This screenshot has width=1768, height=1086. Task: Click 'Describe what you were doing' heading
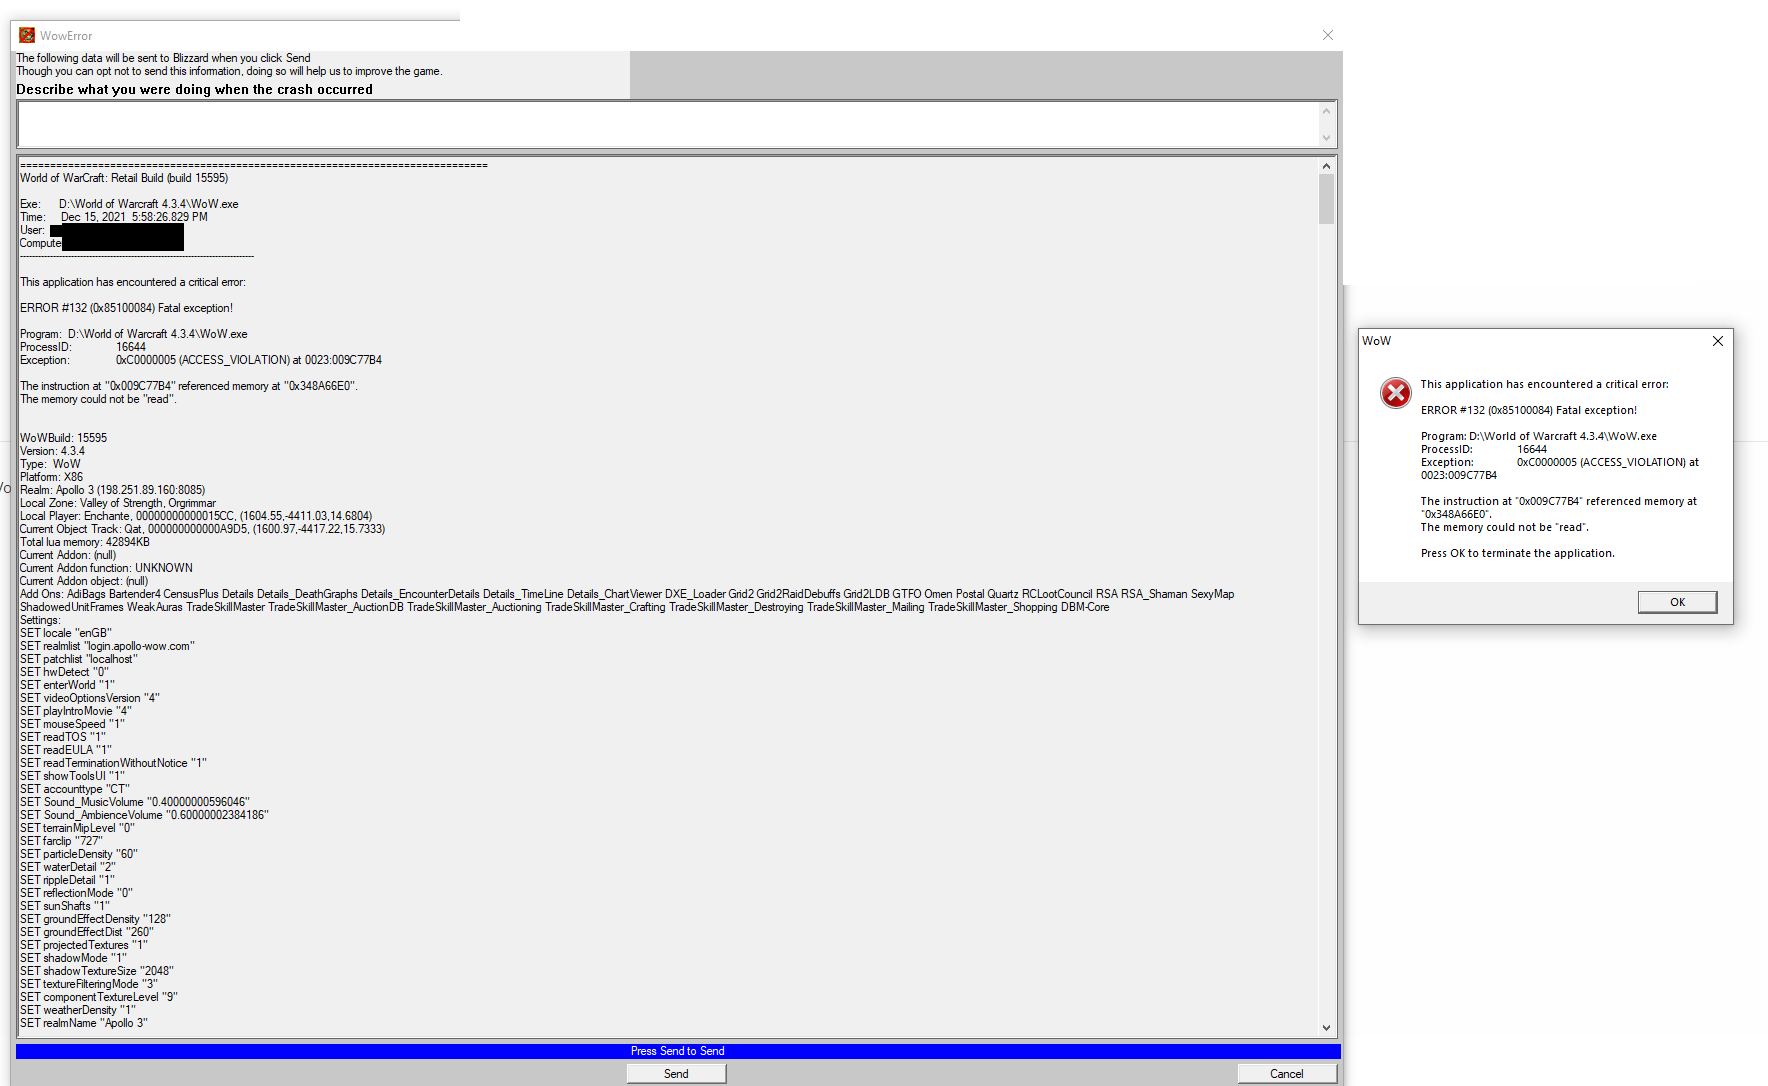194,89
